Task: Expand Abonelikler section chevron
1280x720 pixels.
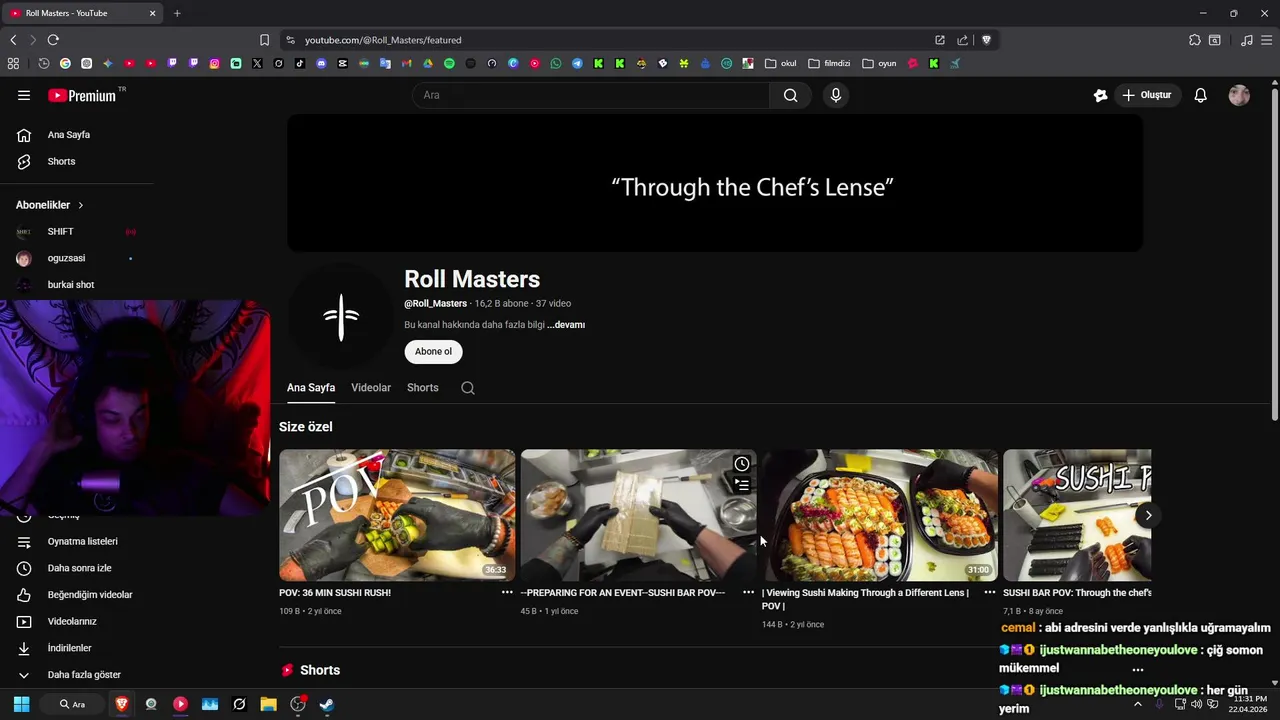Action: pos(81,205)
